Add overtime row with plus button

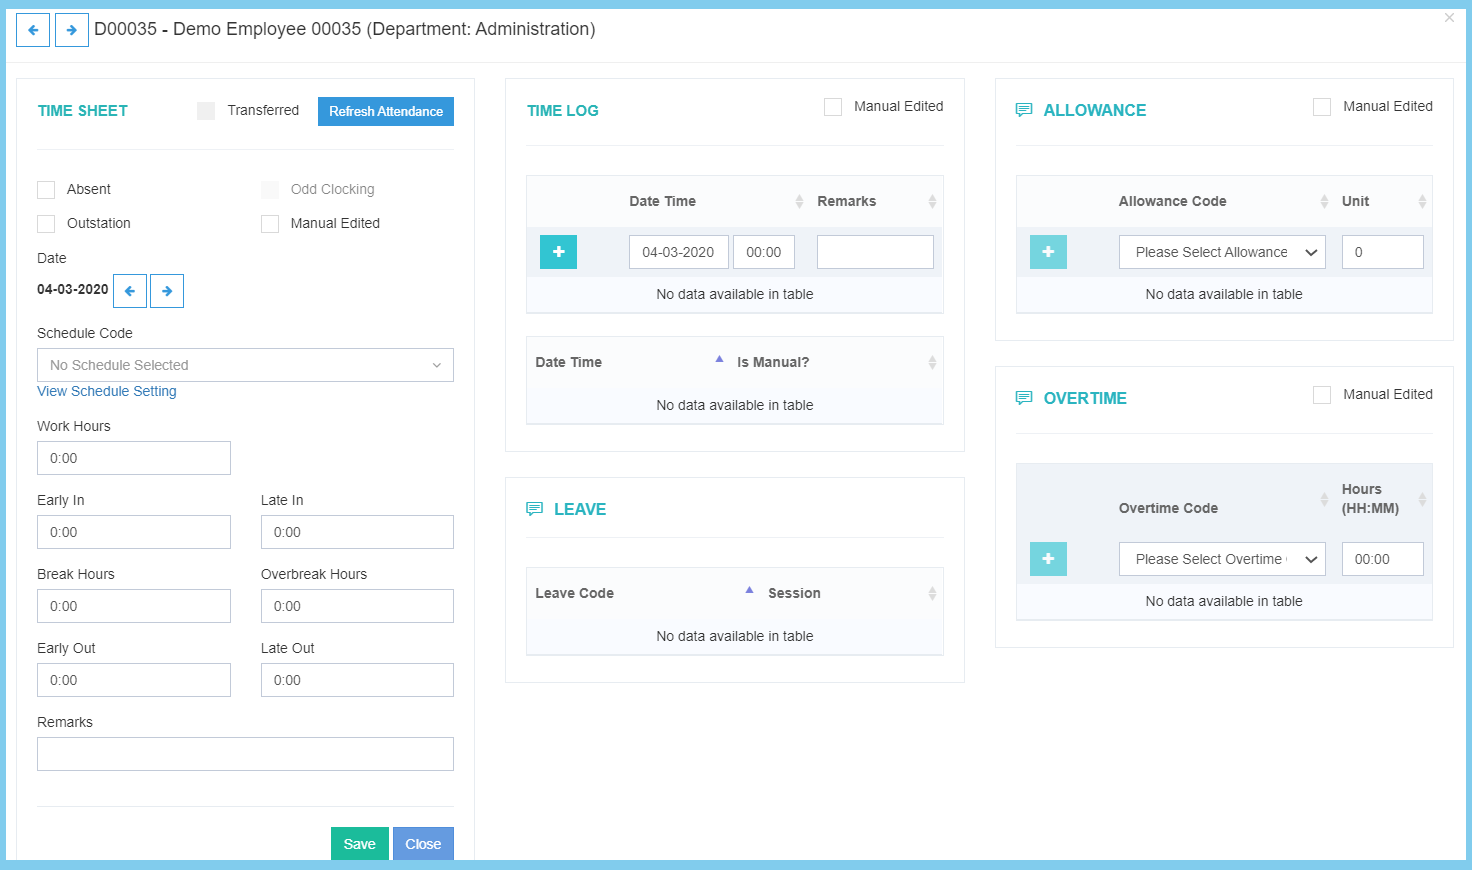(1048, 559)
